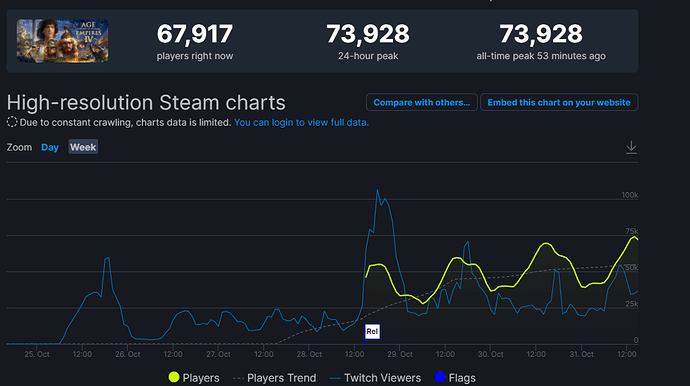Click the all-time peak 53 minutes ago text
Viewport: 690px width, 386px height.
(x=541, y=56)
